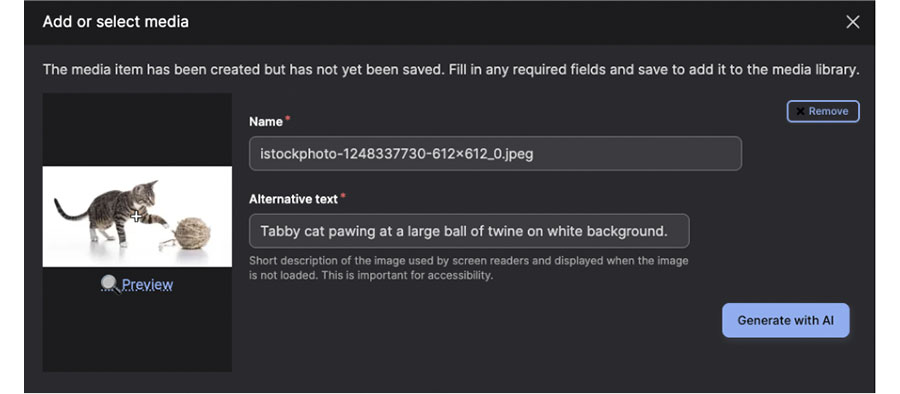Click the magnifying glass icon beside Preview
900x394 pixels.
coord(110,284)
